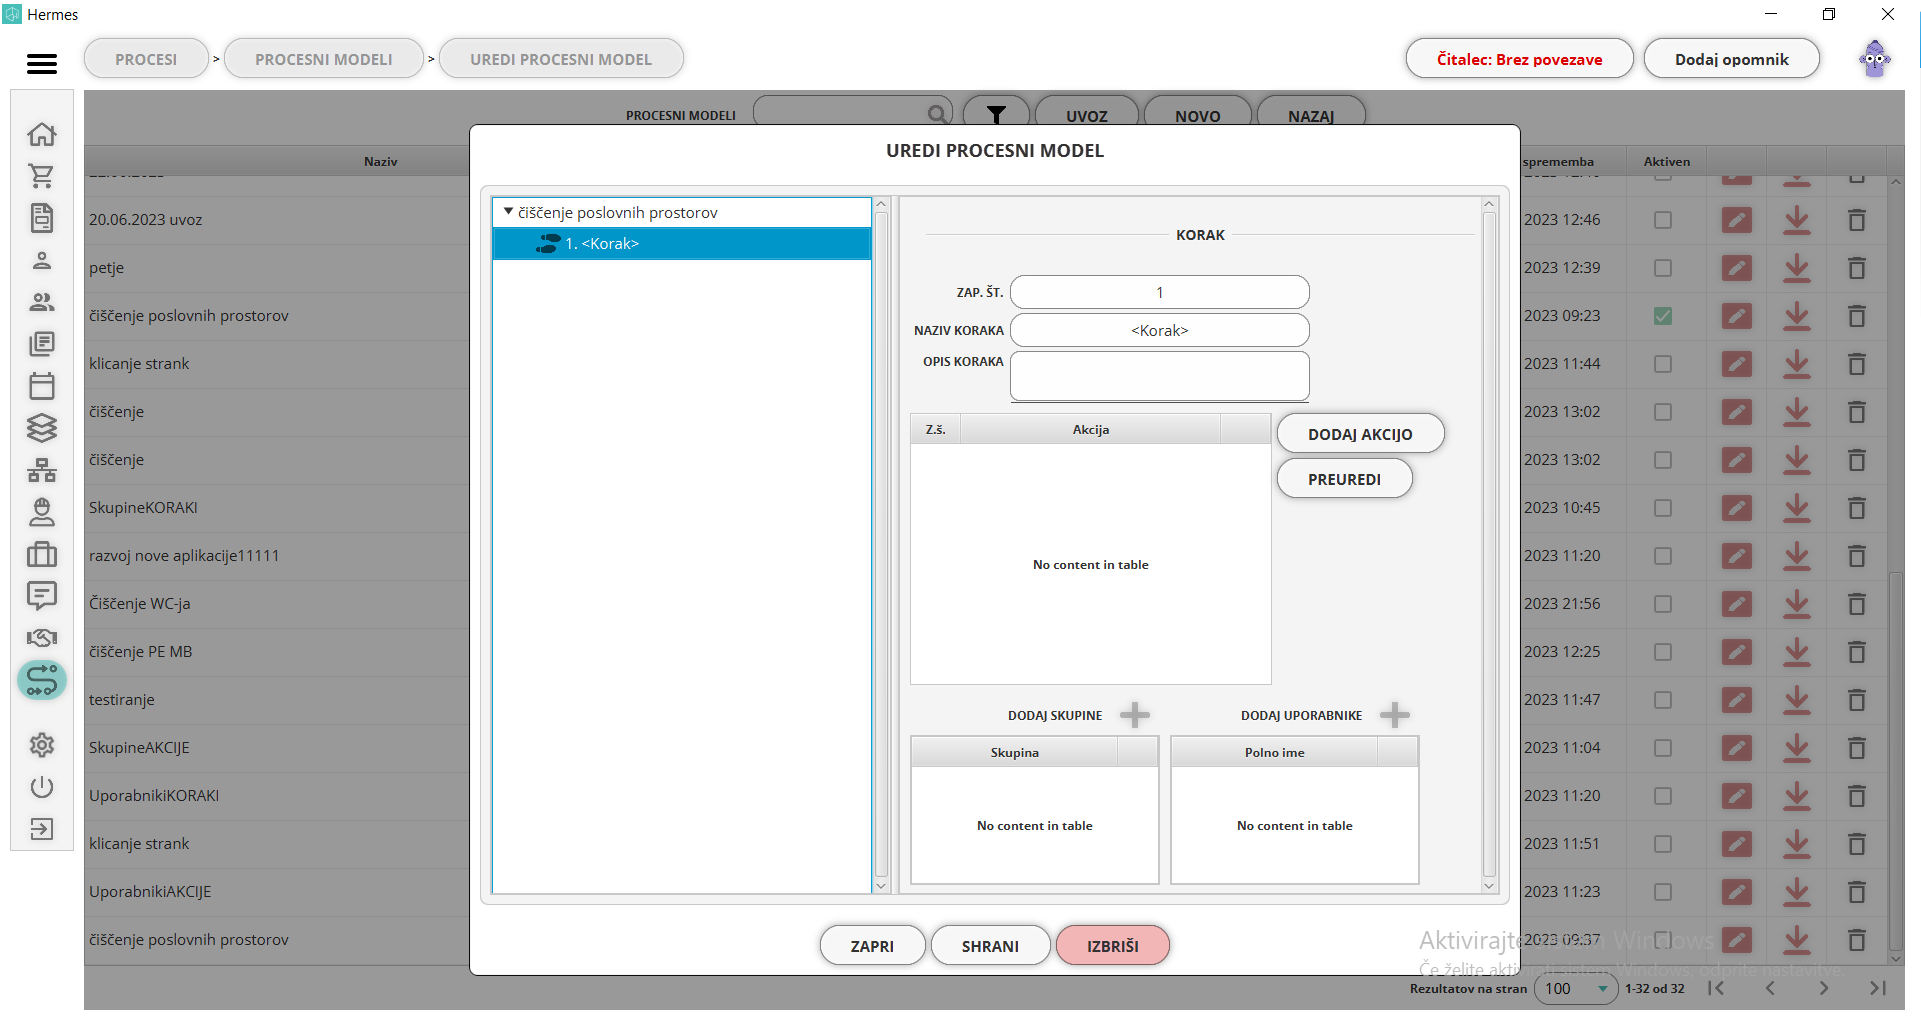This screenshot has width=1921, height=1026.
Task: Click the UVOZ button
Action: click(x=1087, y=115)
